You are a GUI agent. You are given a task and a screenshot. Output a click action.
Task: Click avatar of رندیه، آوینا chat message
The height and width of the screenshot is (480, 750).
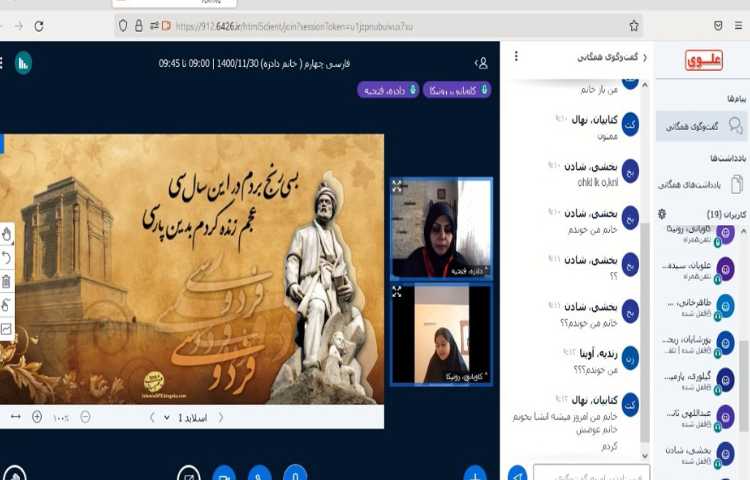click(x=630, y=358)
